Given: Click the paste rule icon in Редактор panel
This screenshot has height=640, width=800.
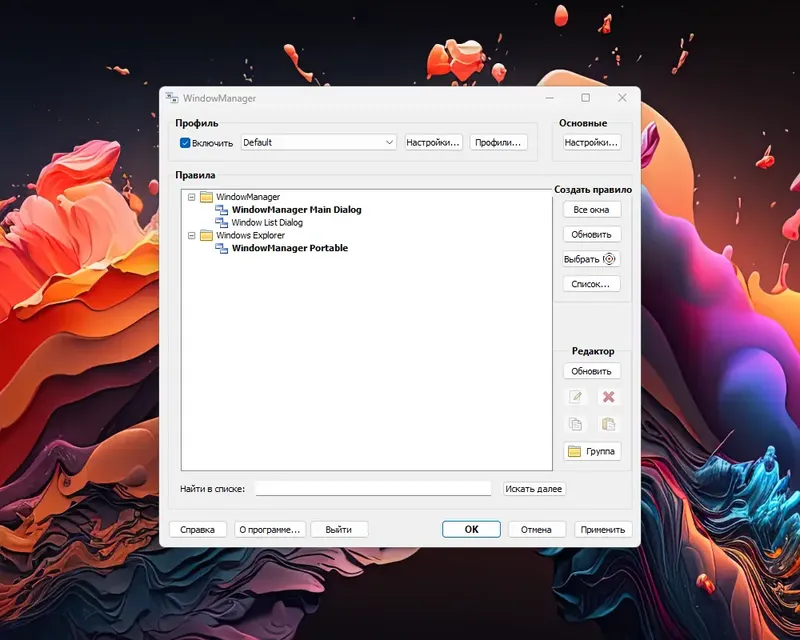Looking at the screenshot, I should click(608, 425).
